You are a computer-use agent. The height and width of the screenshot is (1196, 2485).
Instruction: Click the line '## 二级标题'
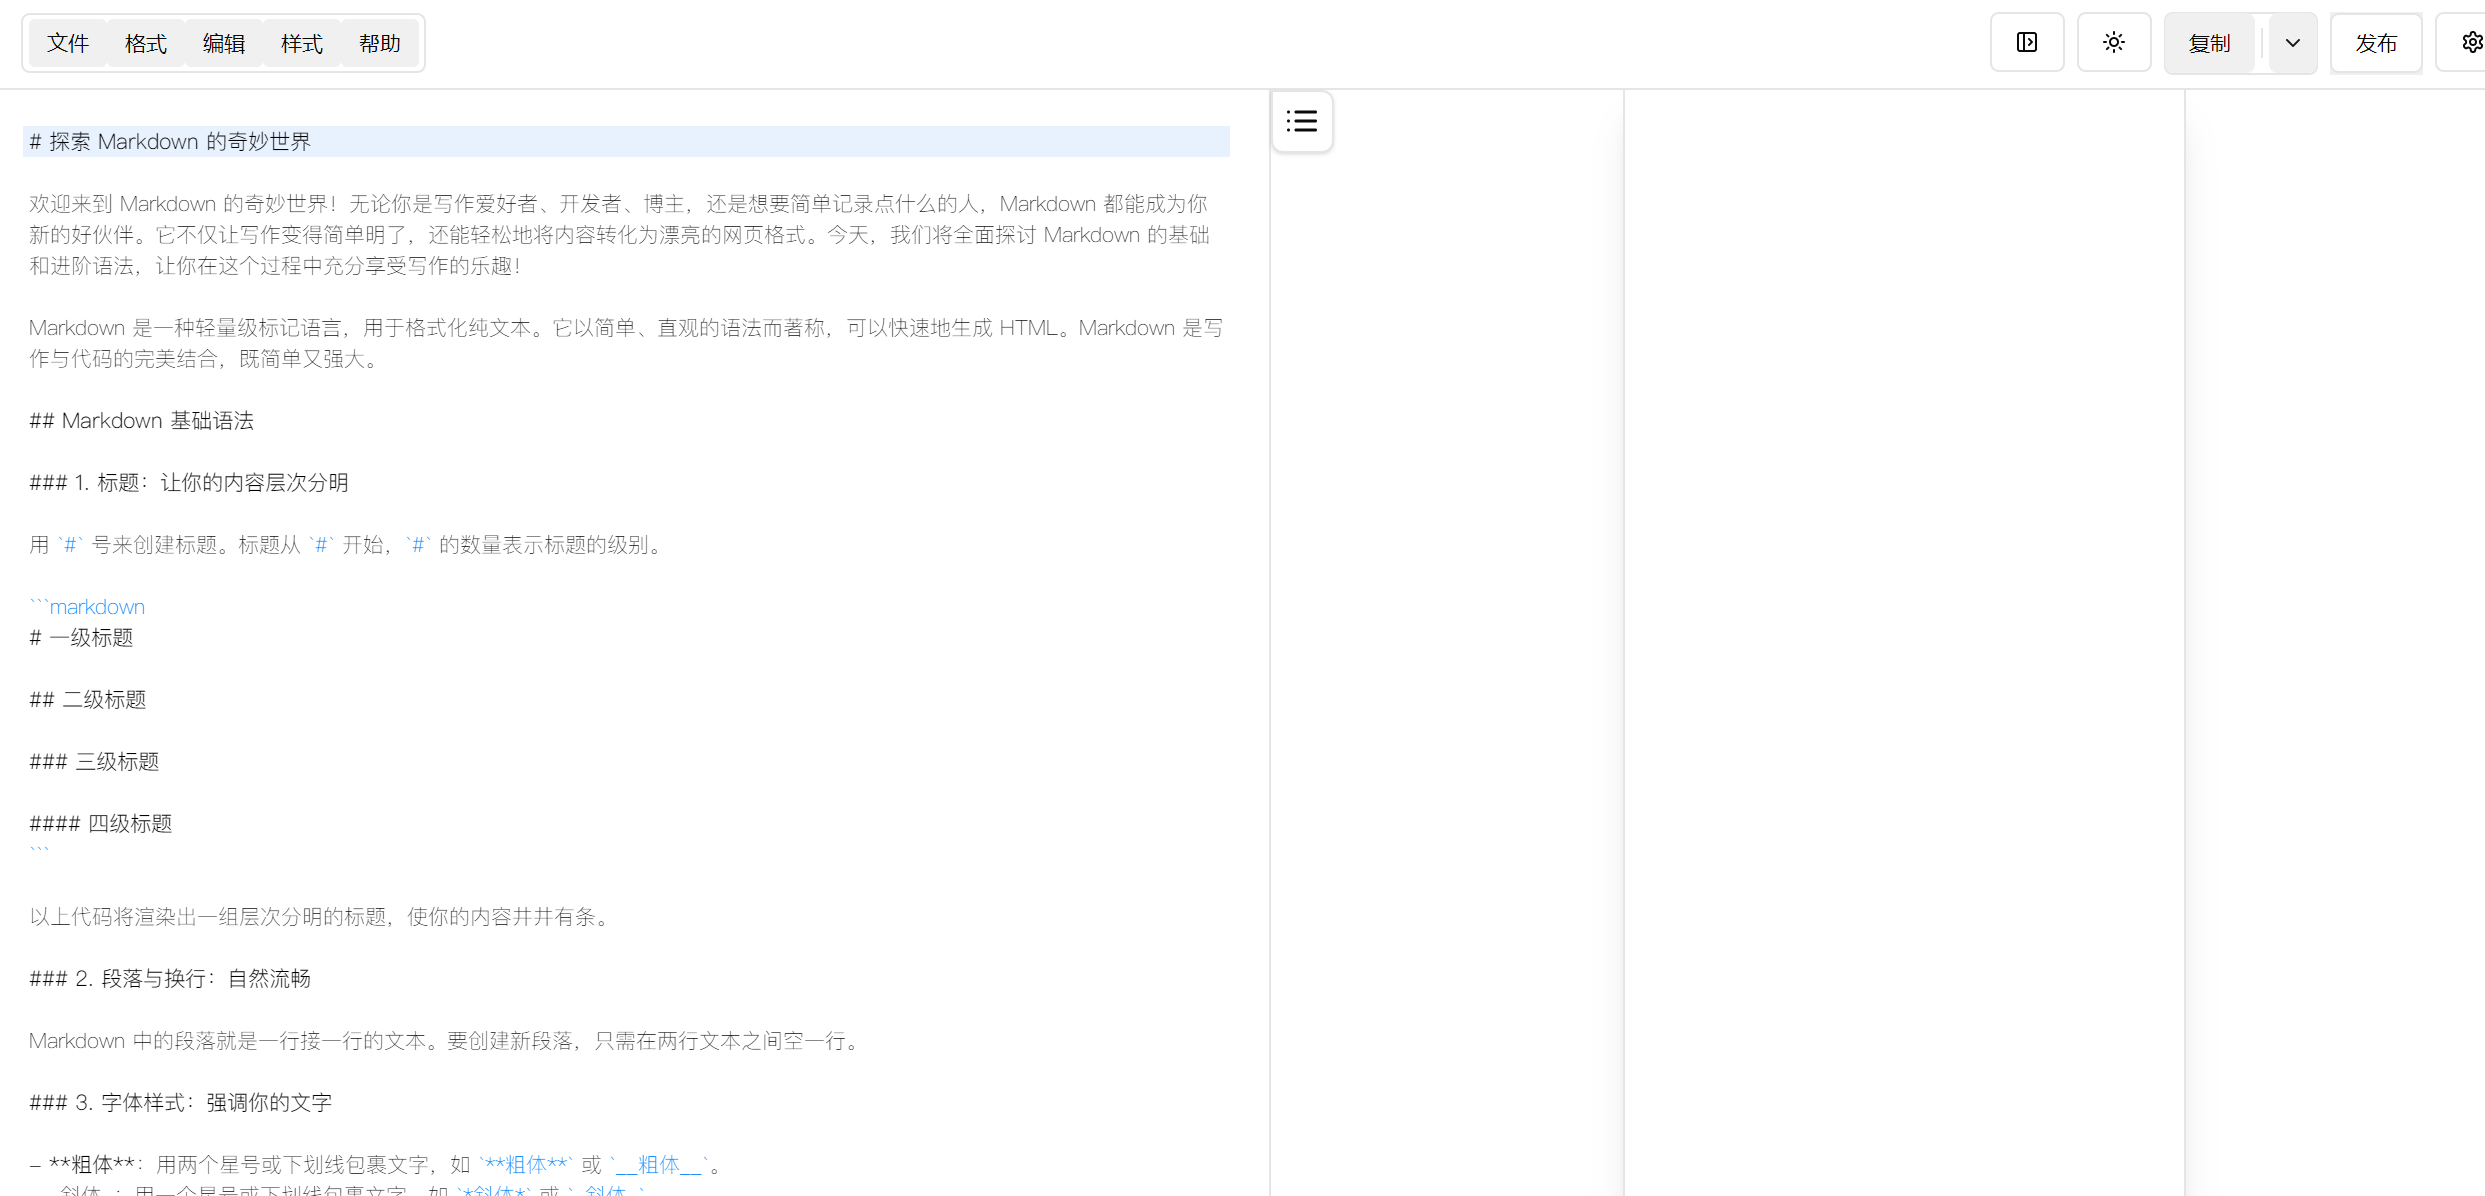[x=88, y=699]
